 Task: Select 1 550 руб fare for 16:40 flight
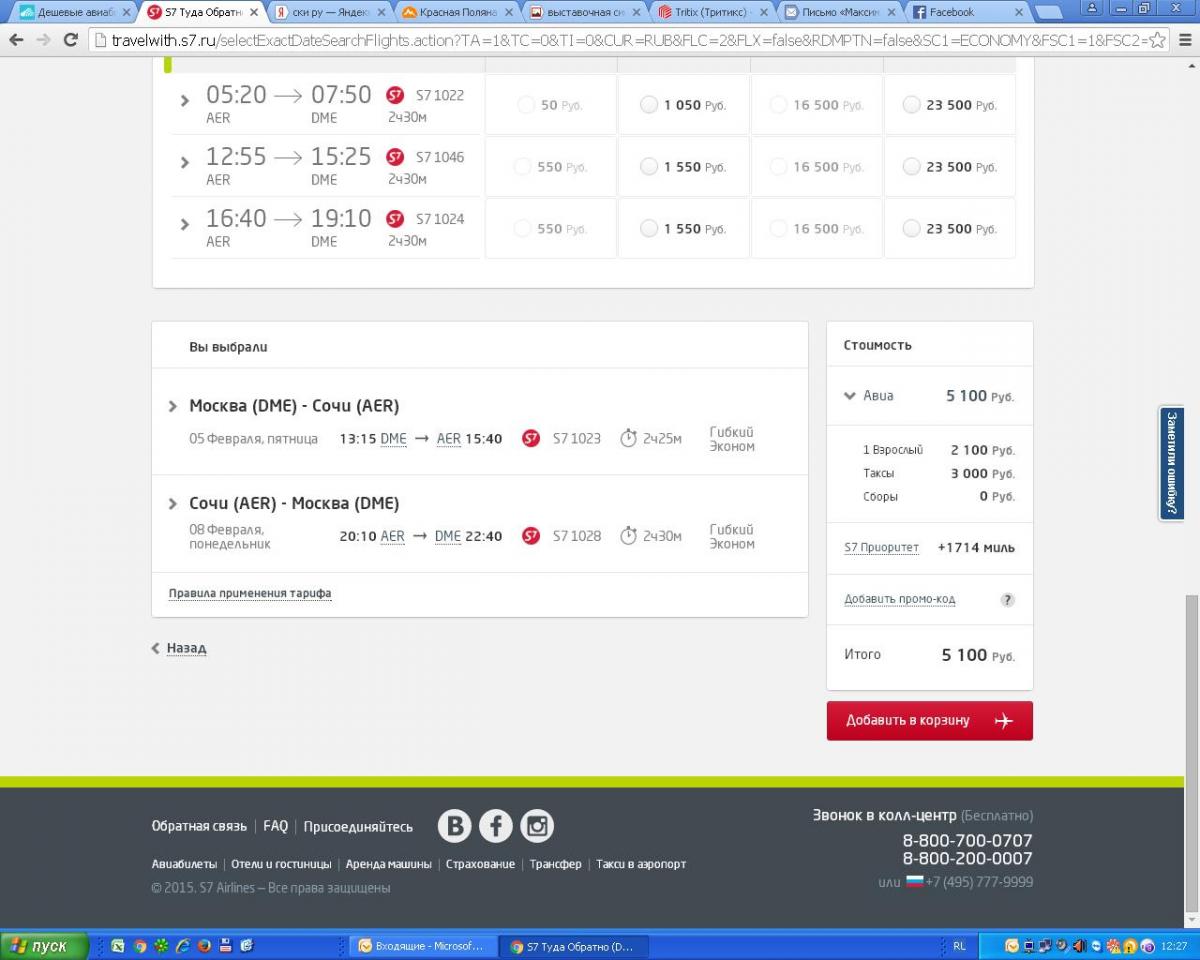pyautogui.click(x=649, y=229)
